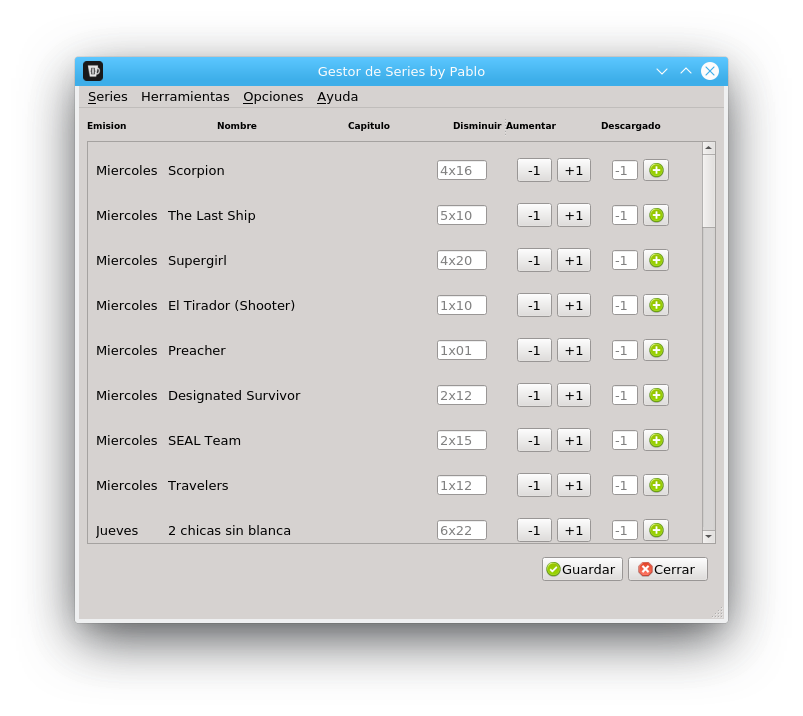
Task: Click Preacher Descargado field
Action: [625, 351]
